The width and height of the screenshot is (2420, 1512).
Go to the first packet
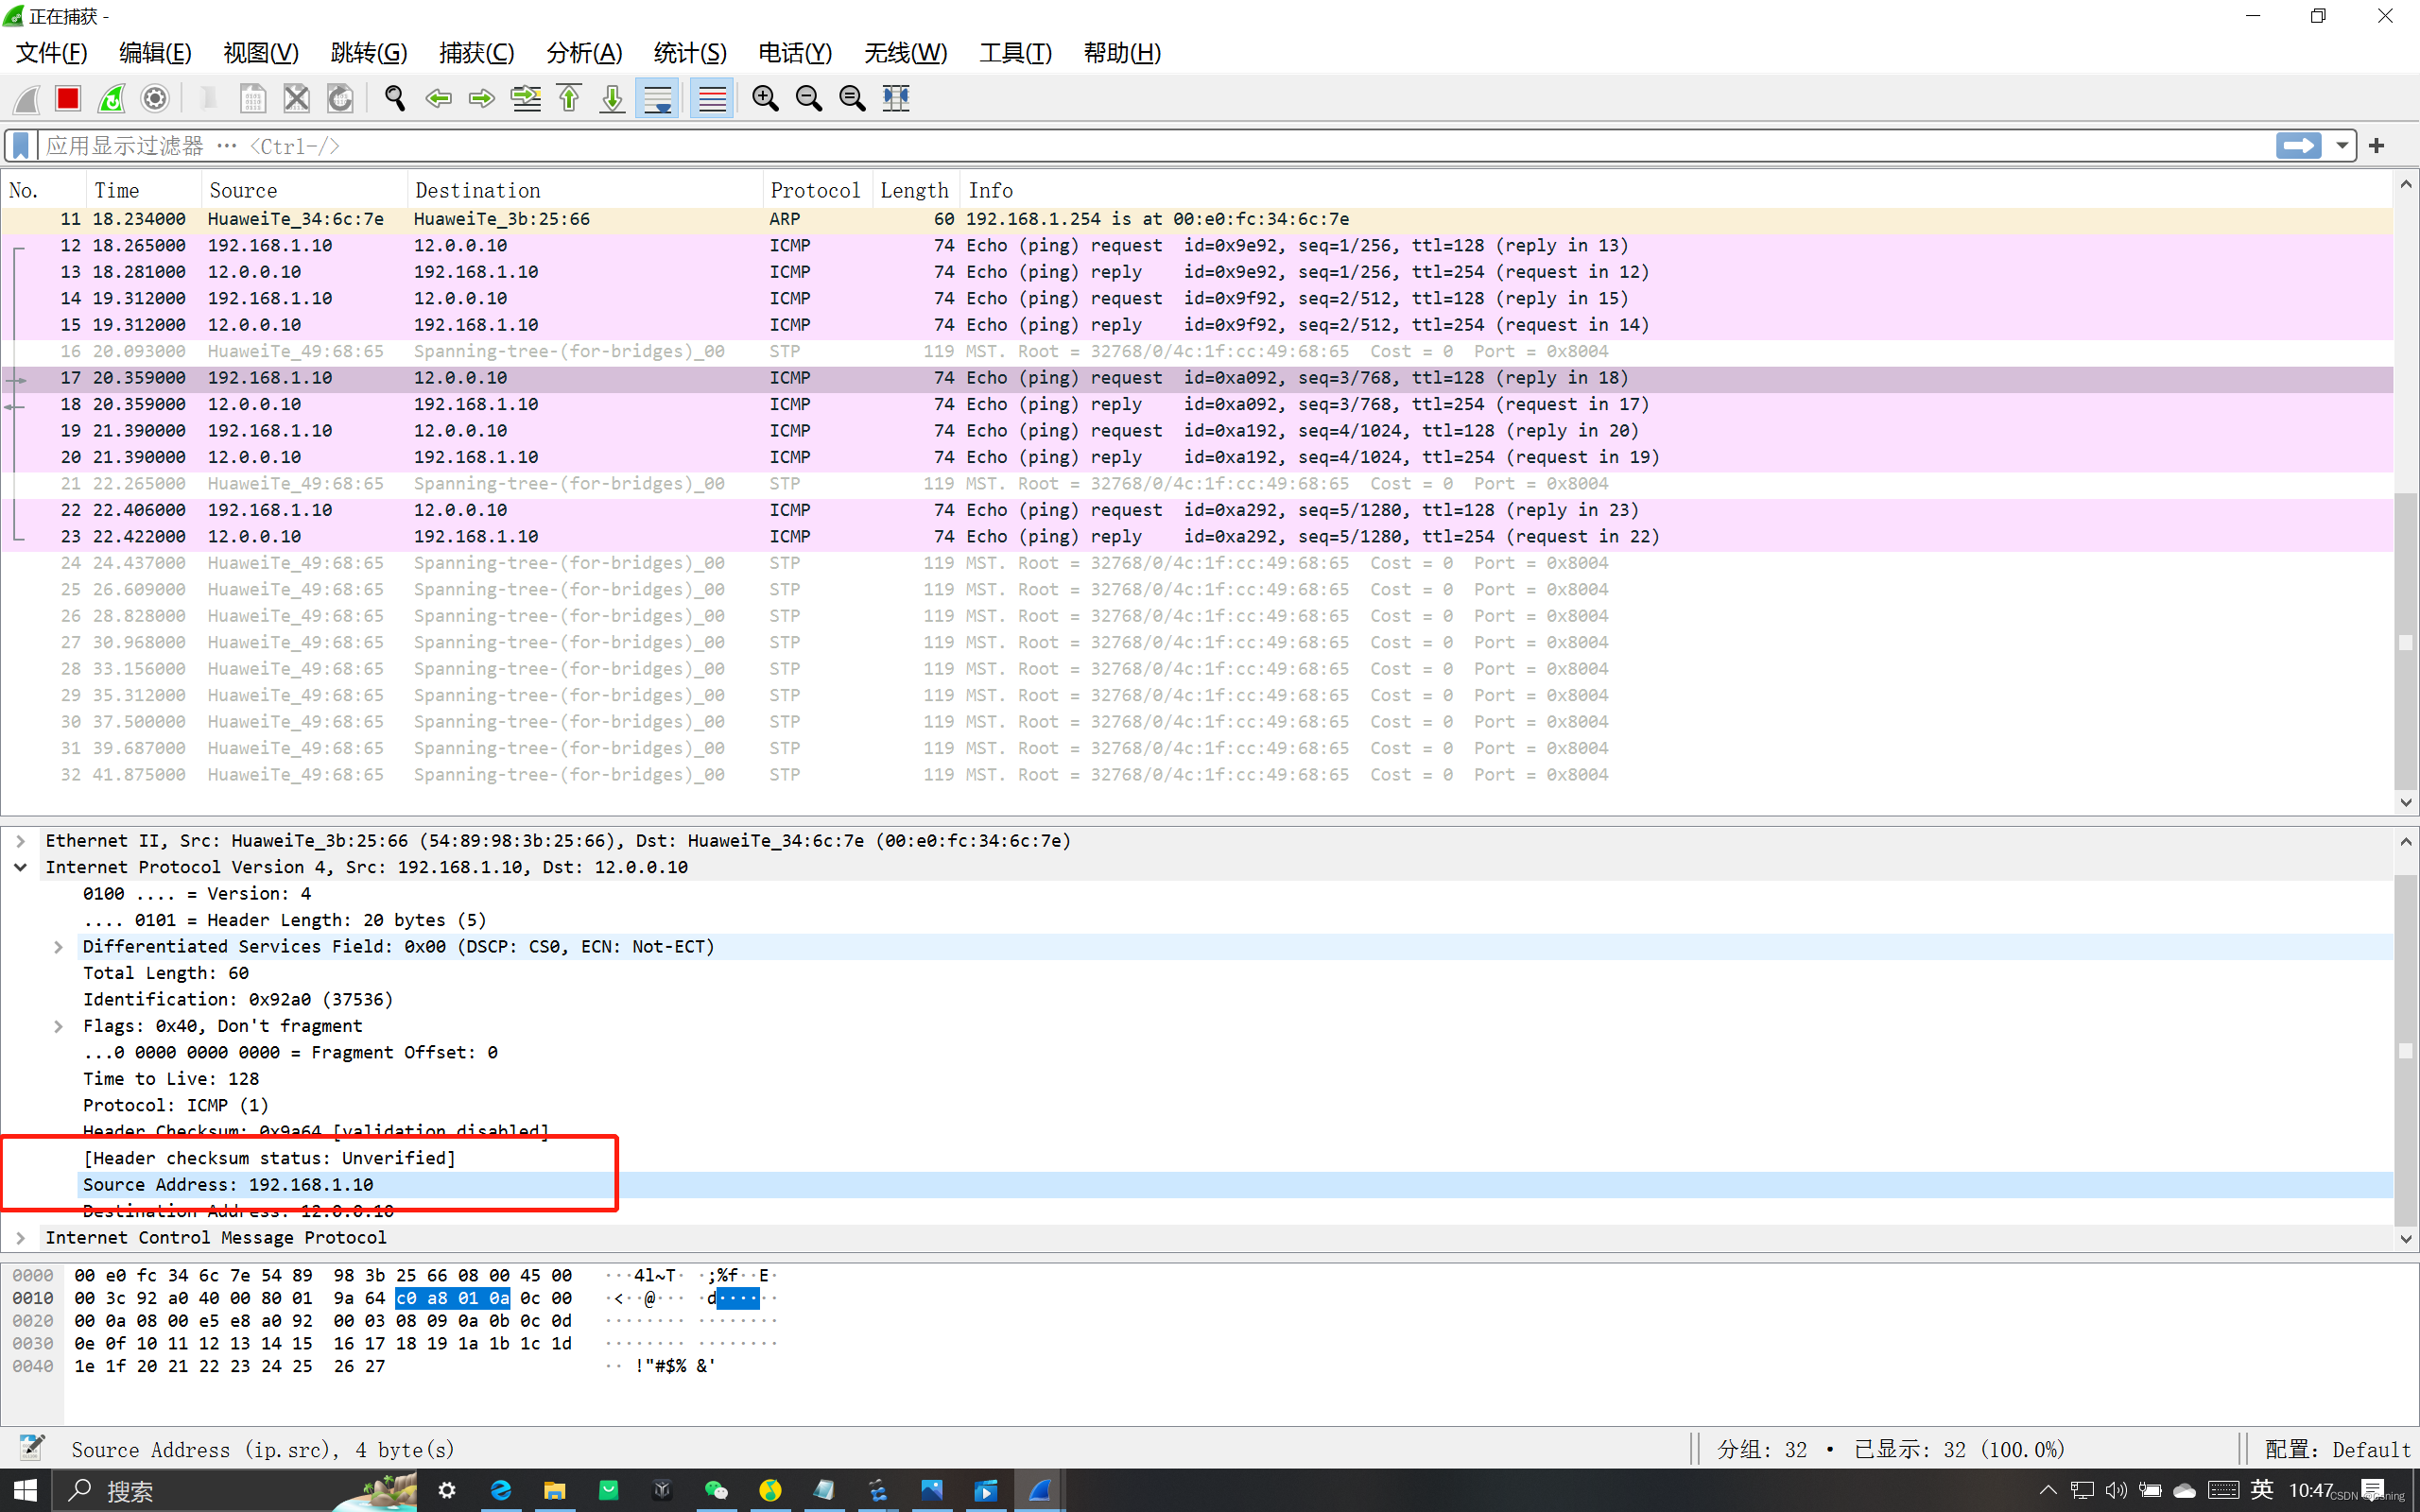pos(569,98)
